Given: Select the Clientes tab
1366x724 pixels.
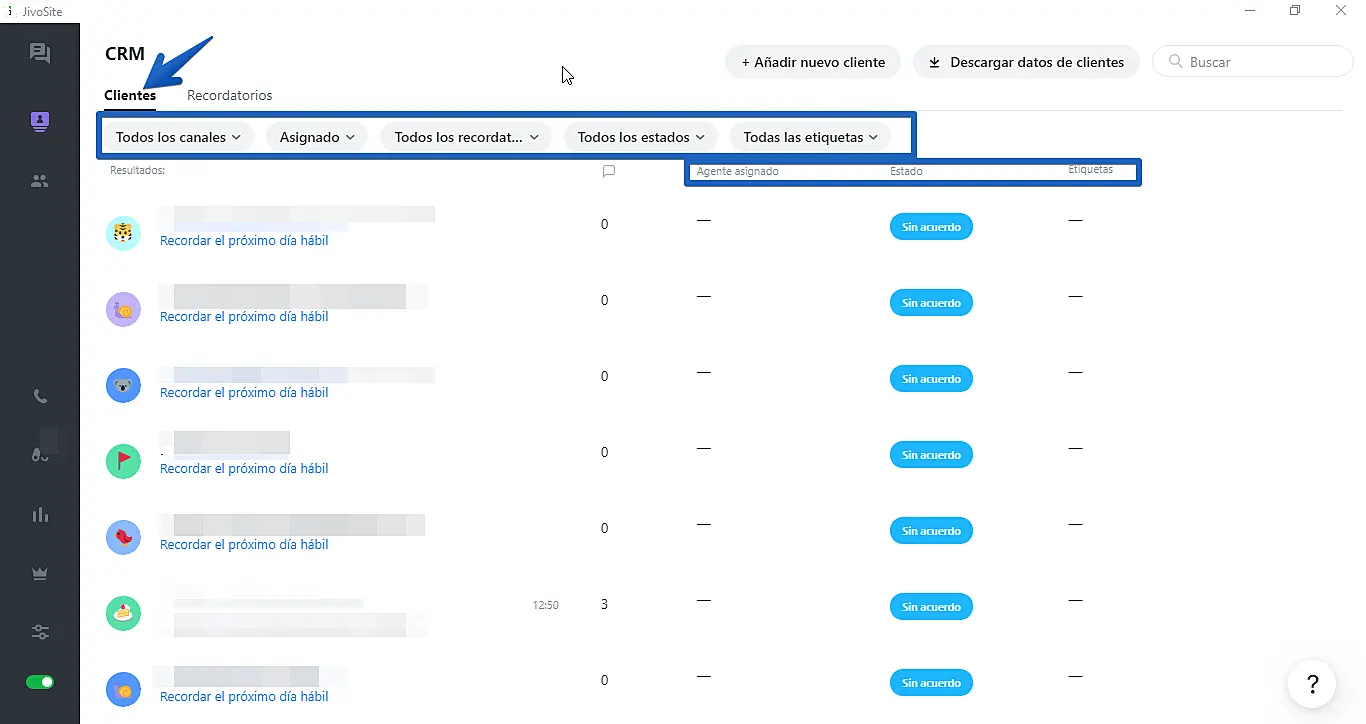Looking at the screenshot, I should (130, 96).
